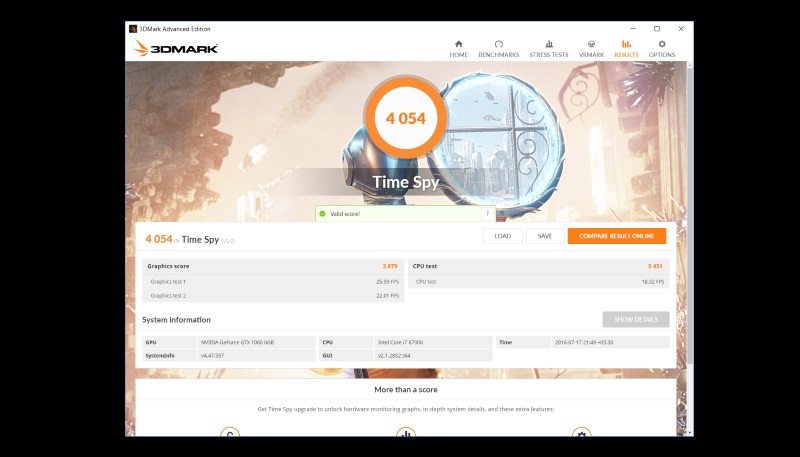The image size is (800, 457).
Task: Click the 3DMark logo
Action: point(176,48)
